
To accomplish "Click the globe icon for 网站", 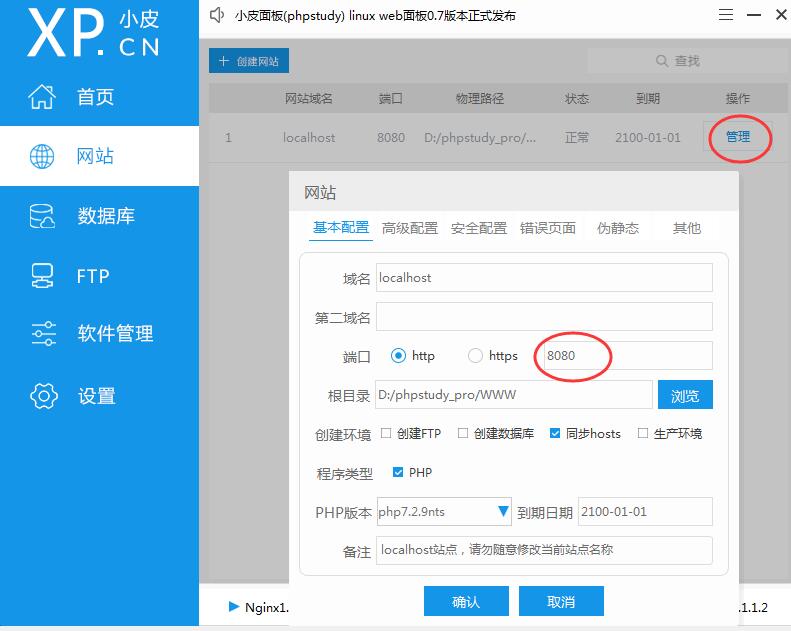I will tap(42, 156).
